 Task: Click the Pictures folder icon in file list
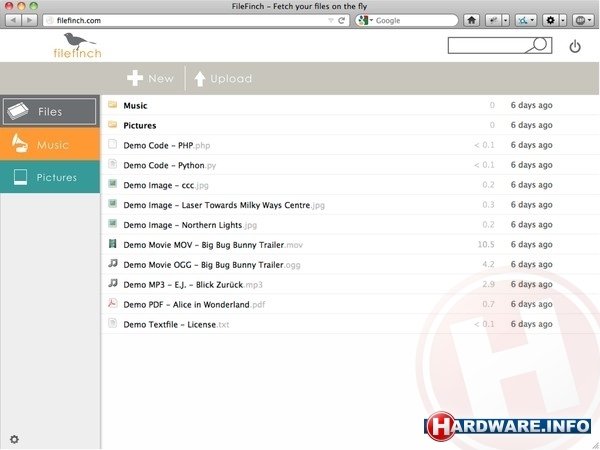pos(113,125)
